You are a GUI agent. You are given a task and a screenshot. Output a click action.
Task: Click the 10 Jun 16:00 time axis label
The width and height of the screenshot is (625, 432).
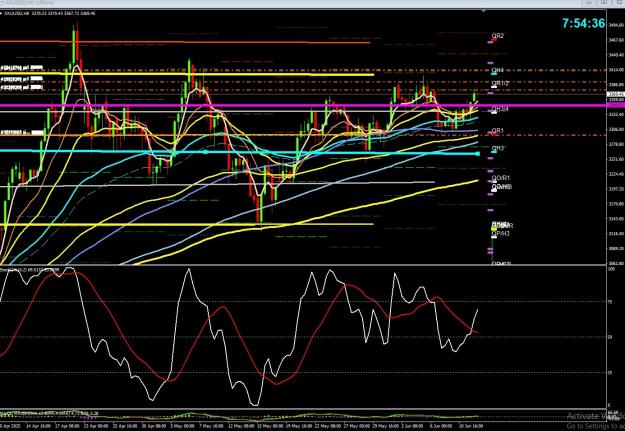click(x=470, y=426)
